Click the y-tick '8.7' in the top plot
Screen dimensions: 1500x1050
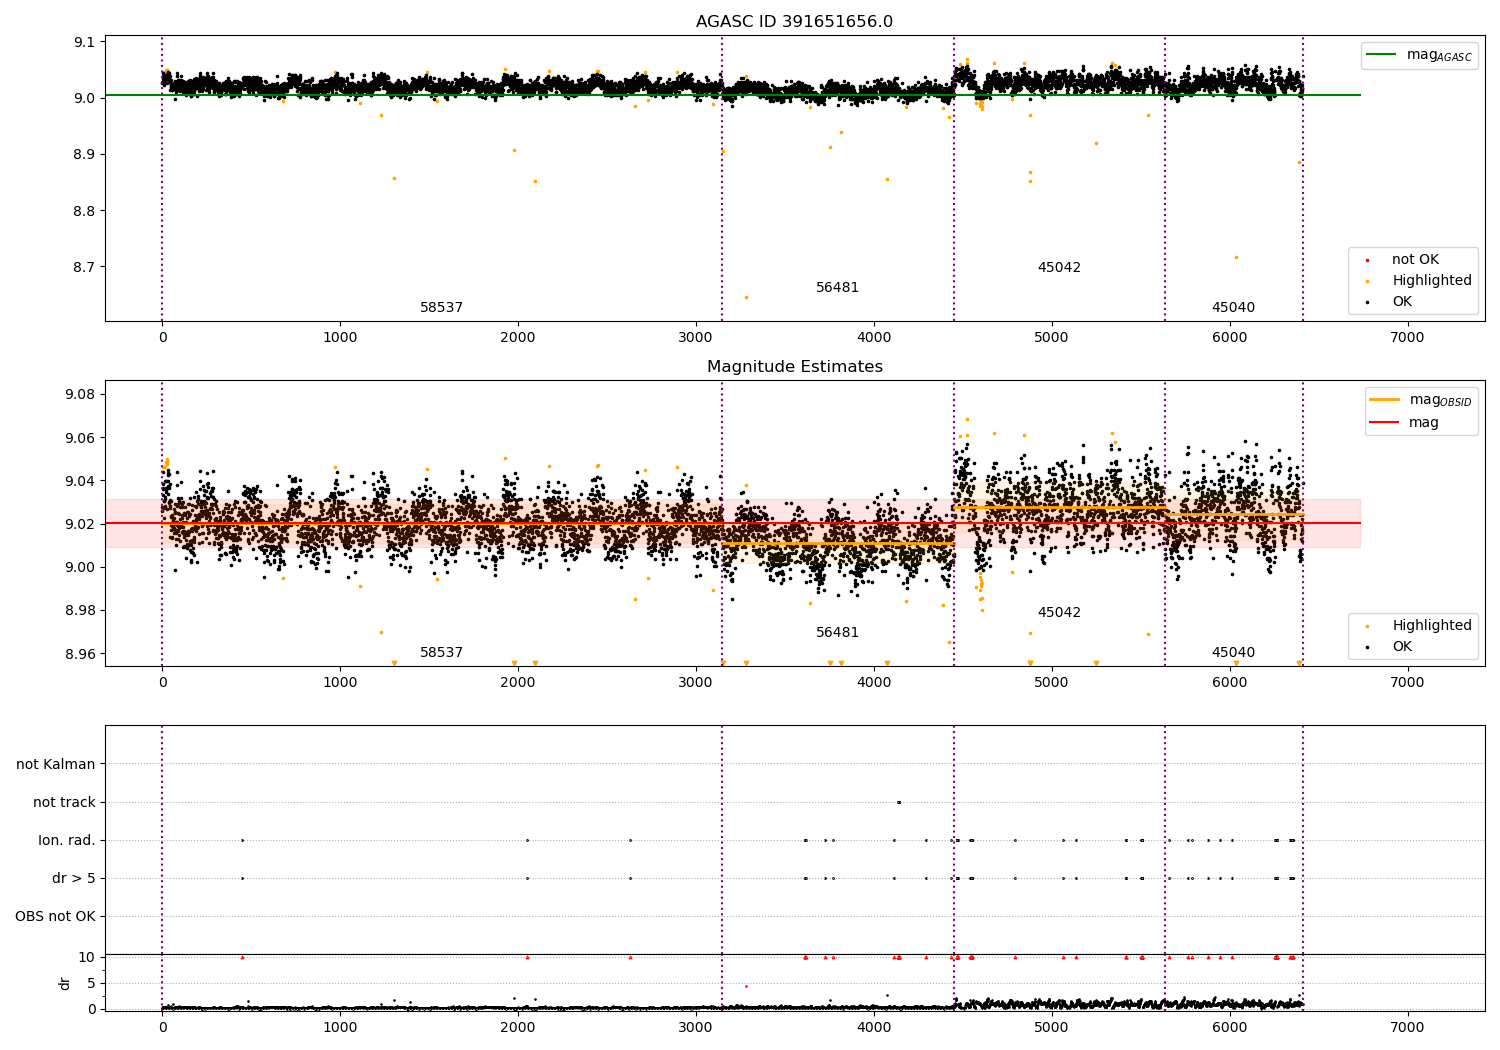[x=84, y=268]
